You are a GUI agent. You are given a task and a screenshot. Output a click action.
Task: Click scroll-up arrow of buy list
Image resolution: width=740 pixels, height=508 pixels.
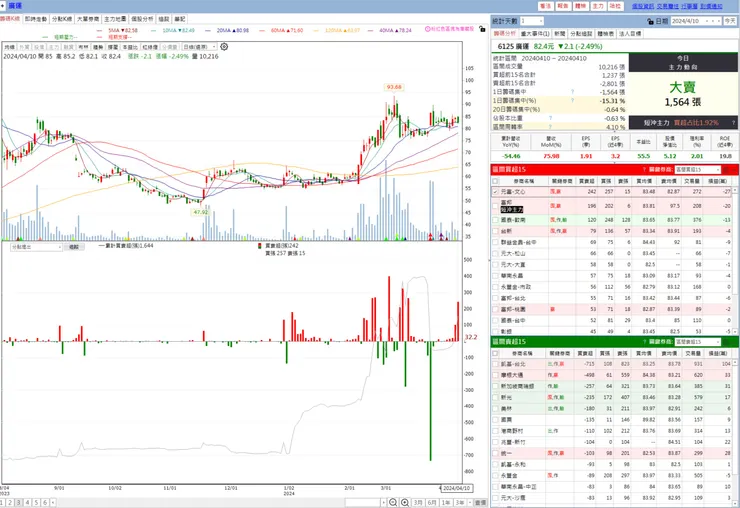click(735, 190)
